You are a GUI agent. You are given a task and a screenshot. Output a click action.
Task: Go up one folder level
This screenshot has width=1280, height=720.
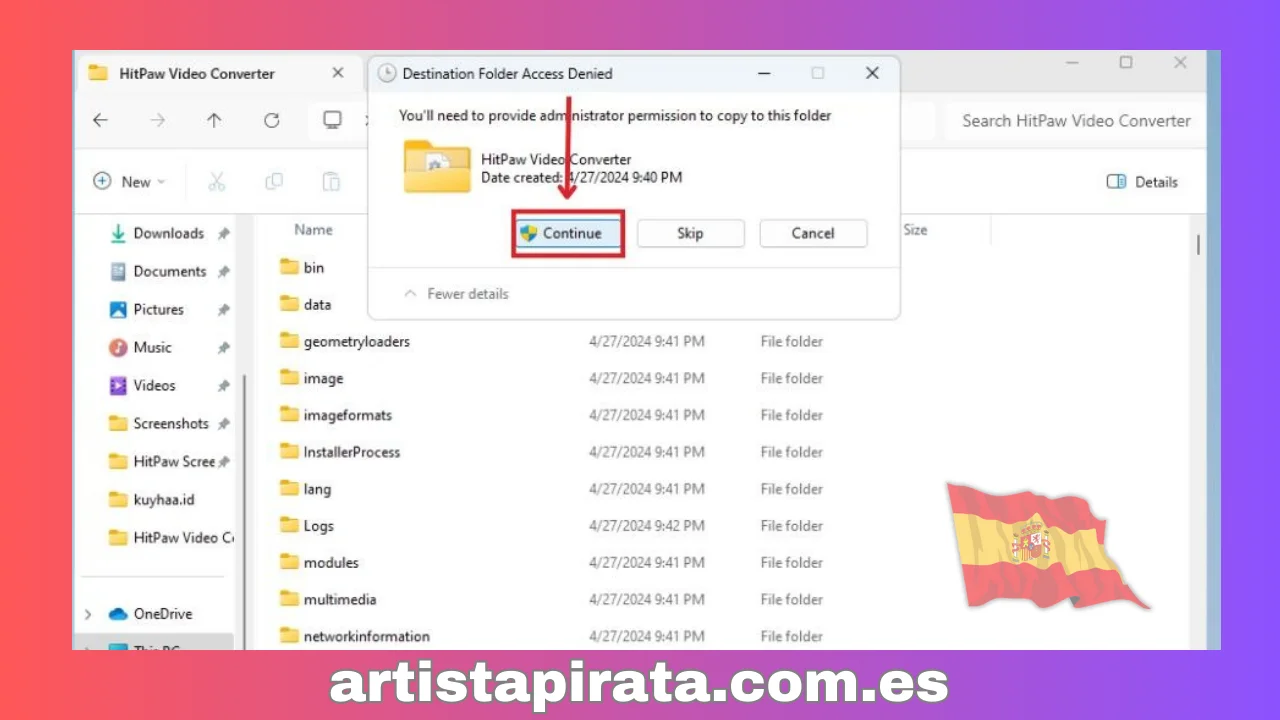214,121
